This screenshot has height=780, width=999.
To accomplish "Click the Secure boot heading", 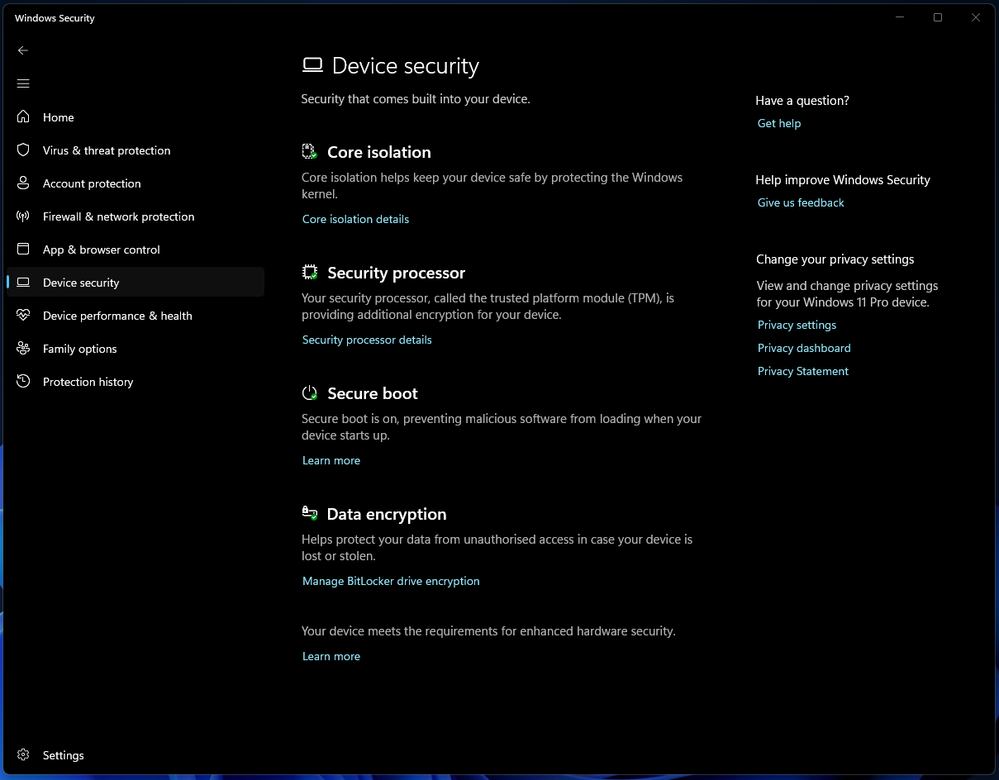I will pyautogui.click(x=373, y=393).
